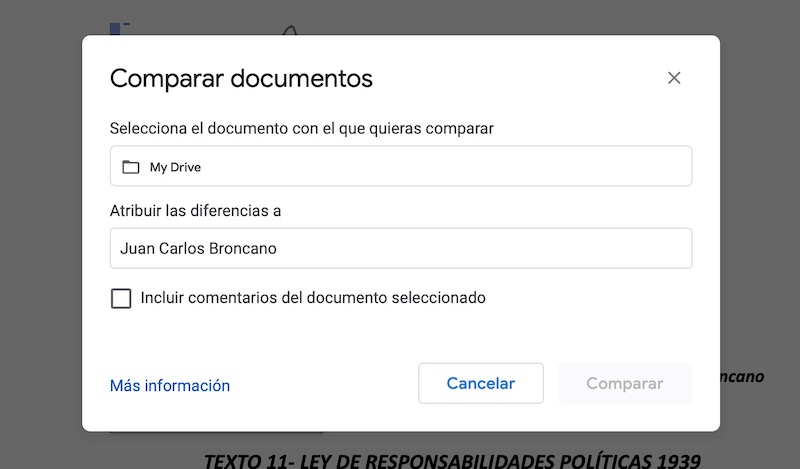Open the Más información link
800x469 pixels.
pyautogui.click(x=170, y=385)
